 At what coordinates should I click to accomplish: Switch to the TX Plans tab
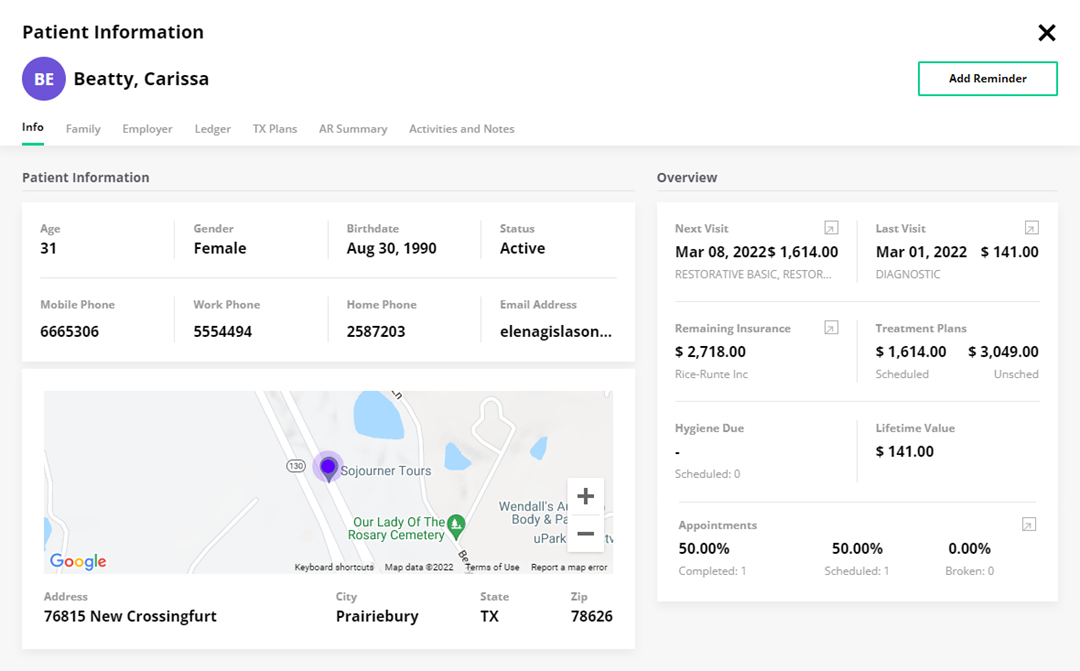pyautogui.click(x=275, y=128)
